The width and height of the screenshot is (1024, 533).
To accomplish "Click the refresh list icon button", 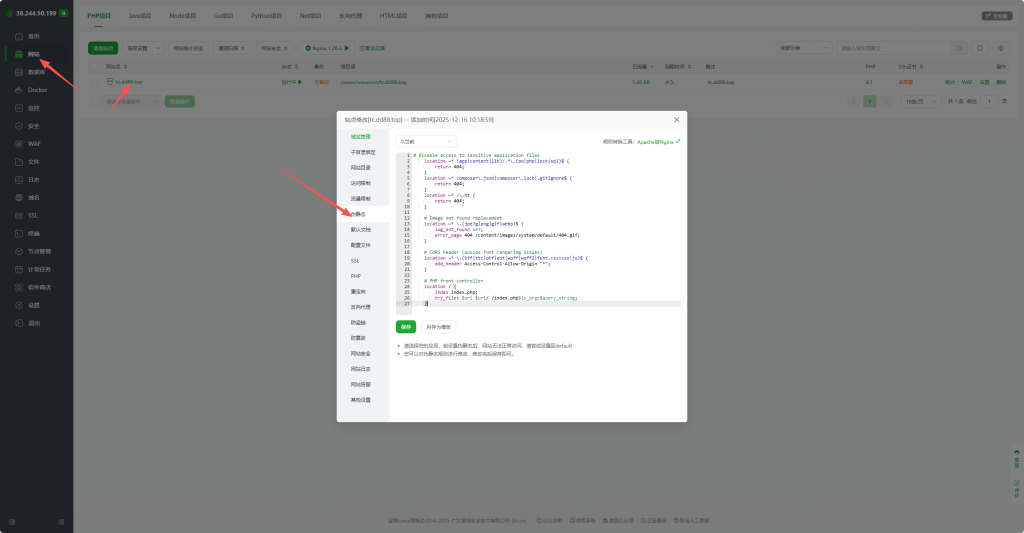I will tap(980, 48).
